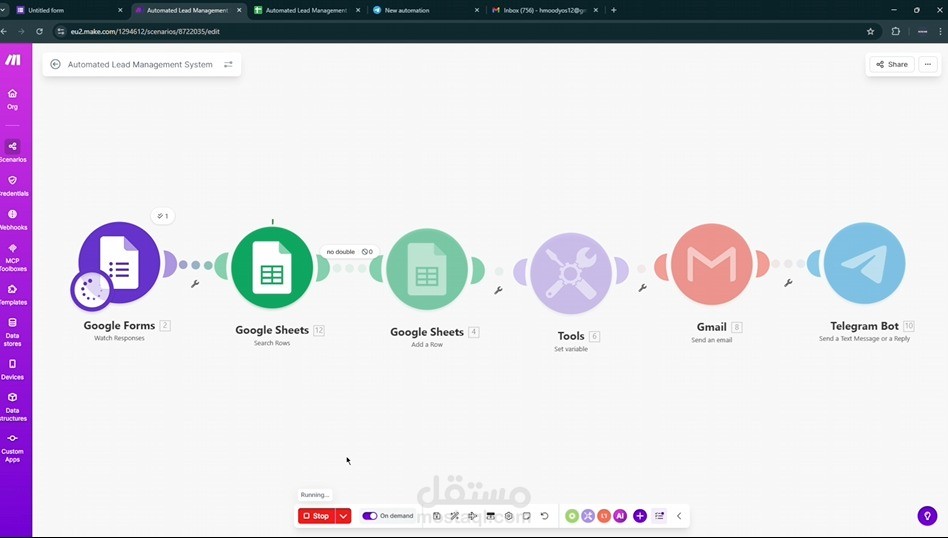Click the magic wand auto-align icon
Viewport: 948px width, 538px height.
click(x=455, y=516)
